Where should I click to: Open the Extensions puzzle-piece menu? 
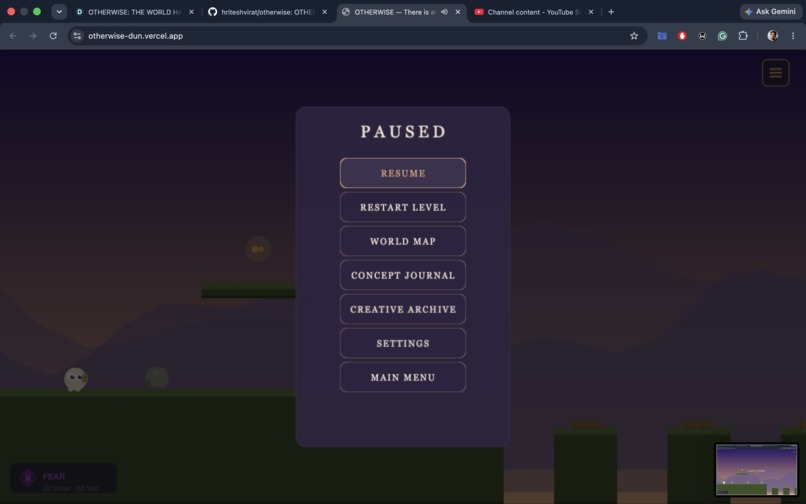point(743,35)
